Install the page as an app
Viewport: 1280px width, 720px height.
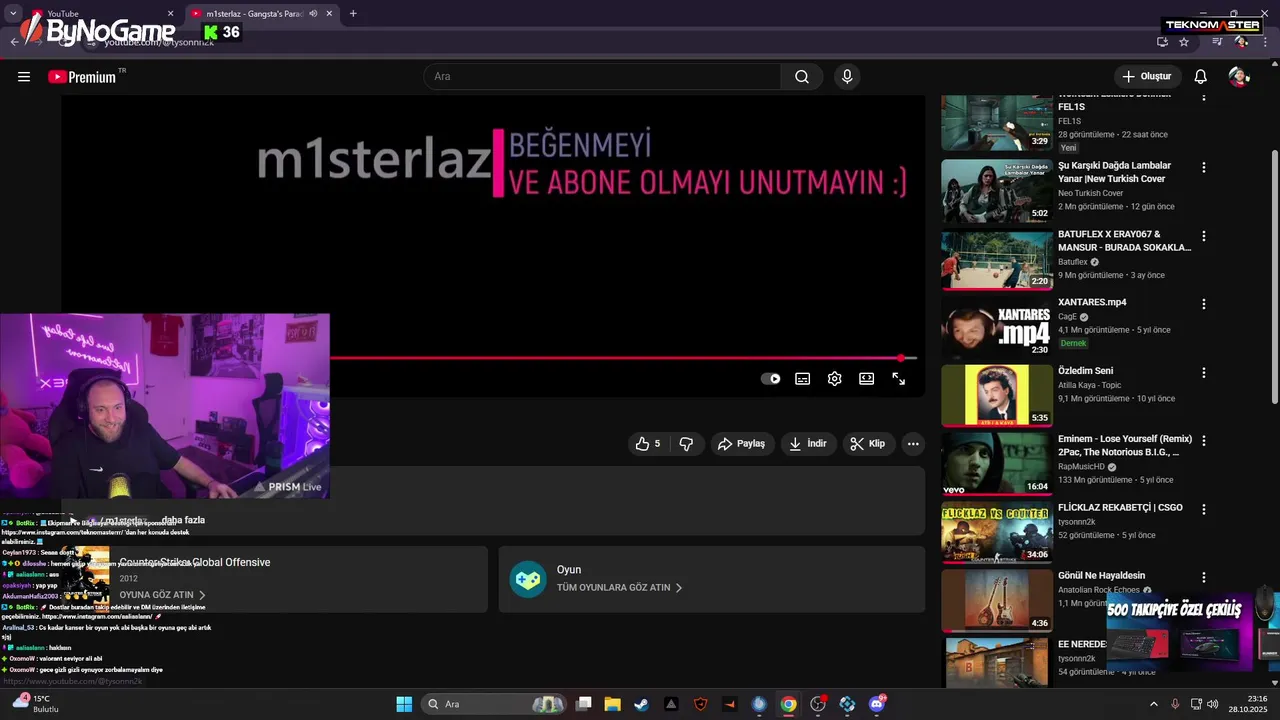[x=1162, y=42]
